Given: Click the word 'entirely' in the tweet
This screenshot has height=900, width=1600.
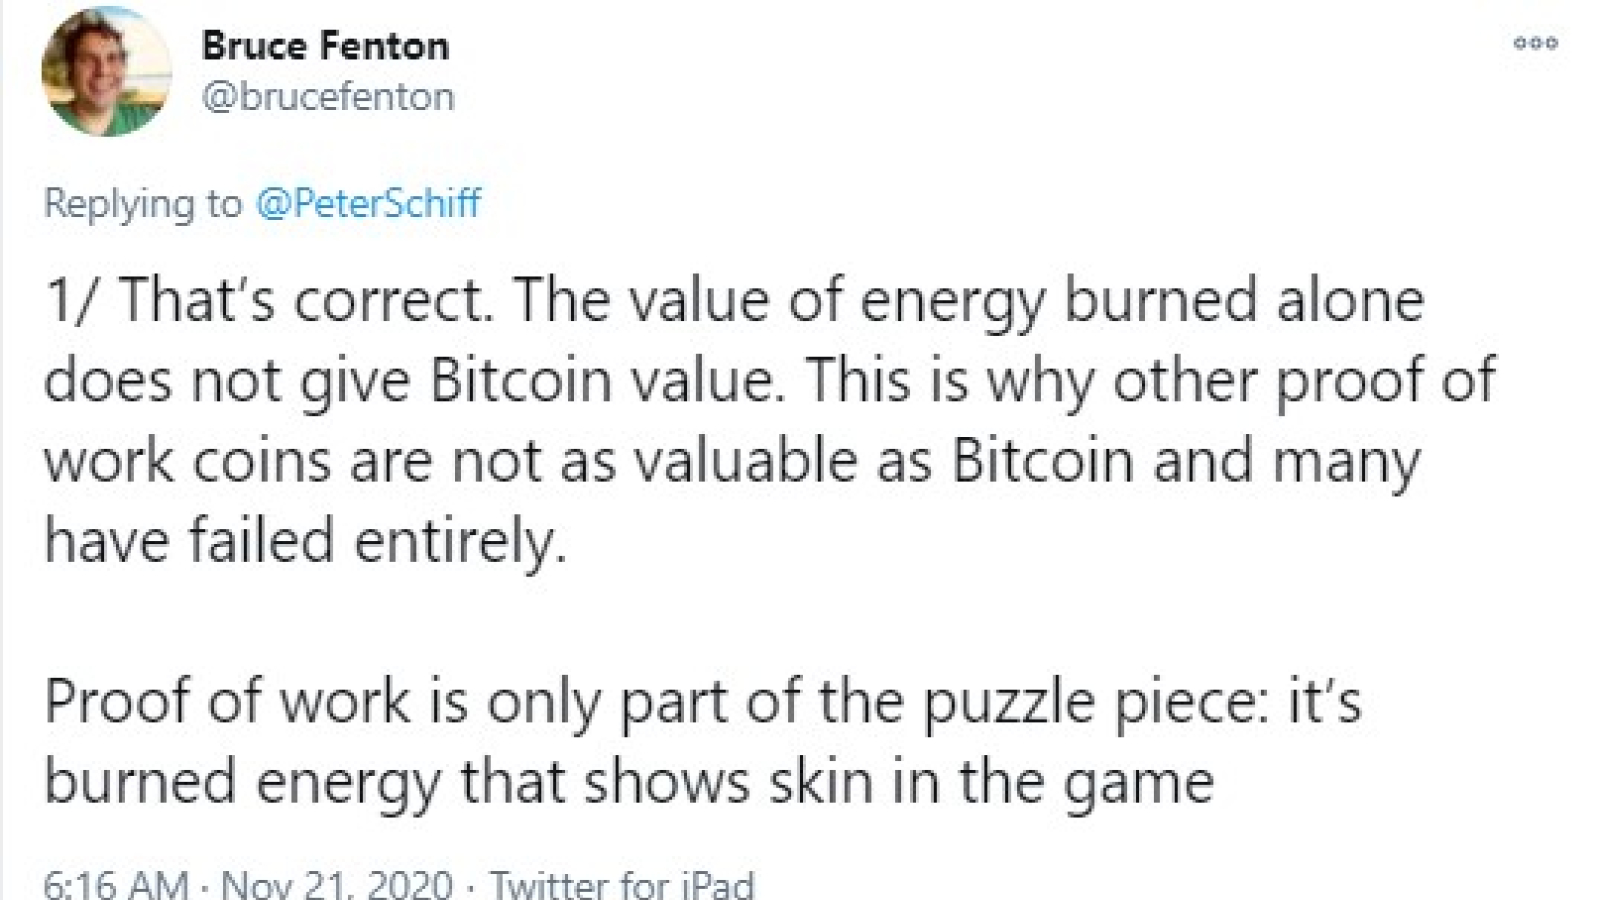Looking at the screenshot, I should [460, 544].
